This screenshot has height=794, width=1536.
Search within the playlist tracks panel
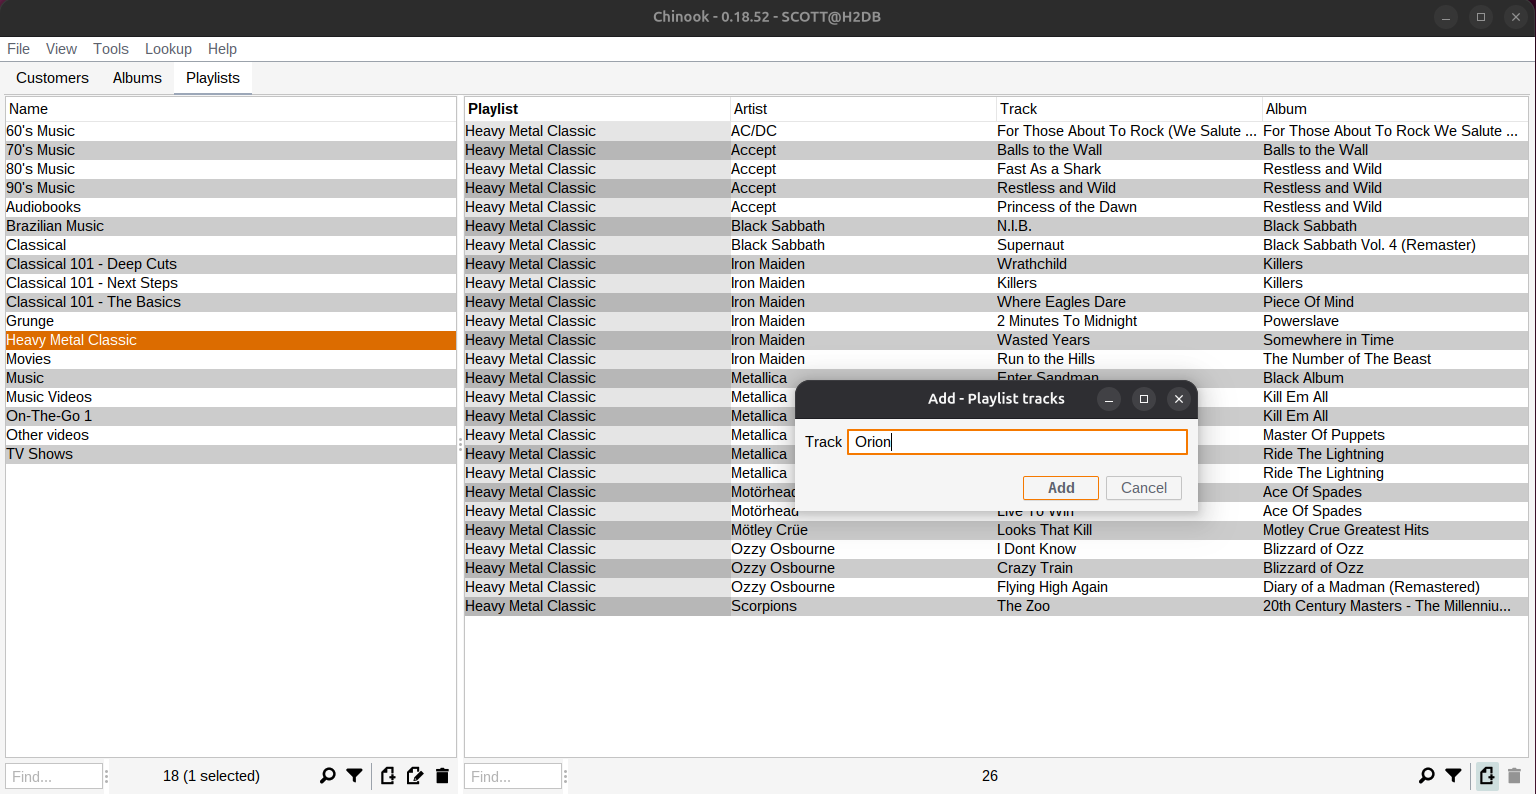coord(1426,775)
